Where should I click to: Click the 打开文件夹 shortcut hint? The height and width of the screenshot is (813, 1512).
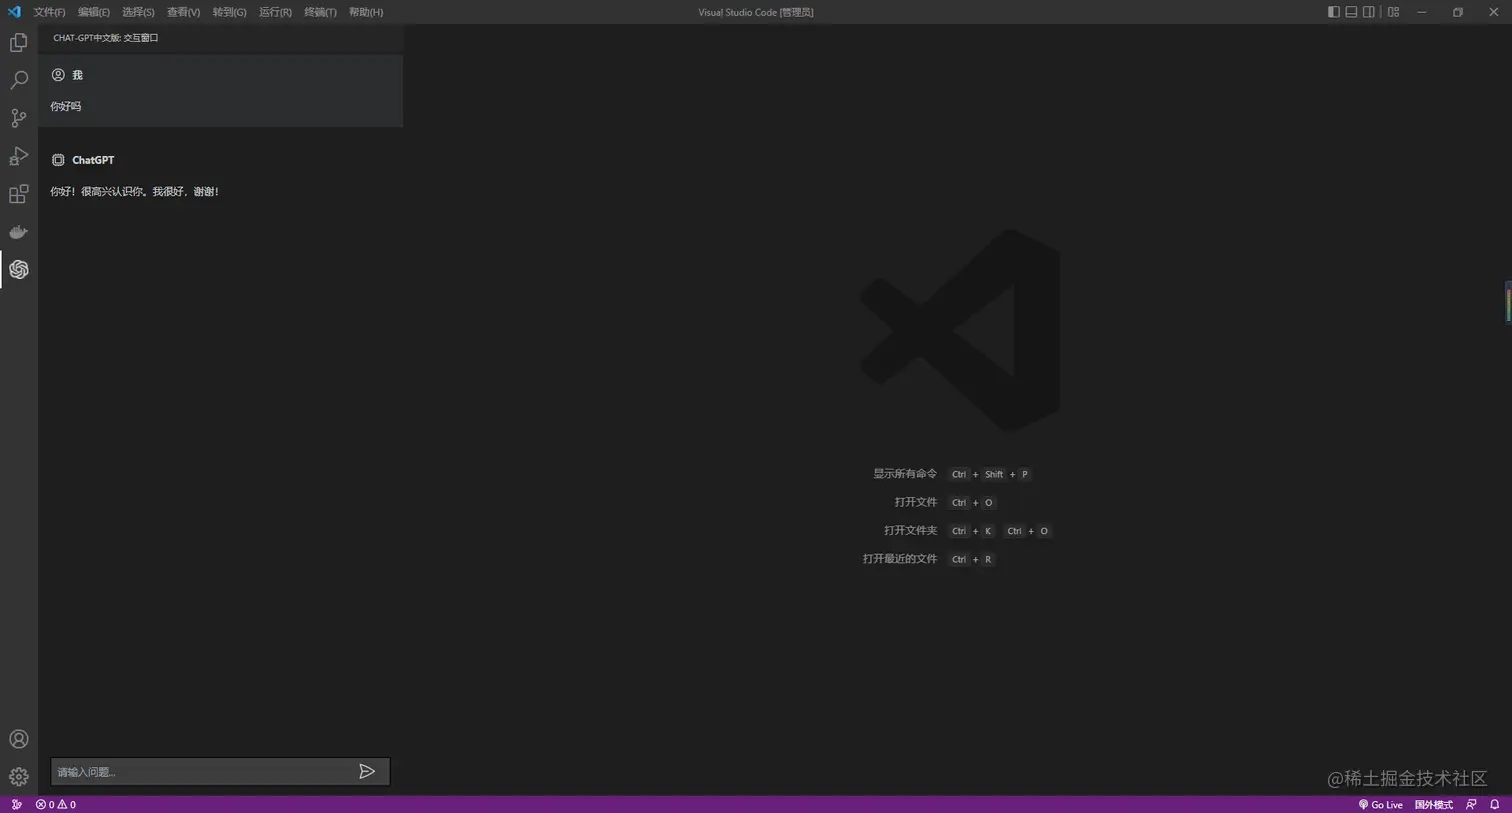pos(911,530)
